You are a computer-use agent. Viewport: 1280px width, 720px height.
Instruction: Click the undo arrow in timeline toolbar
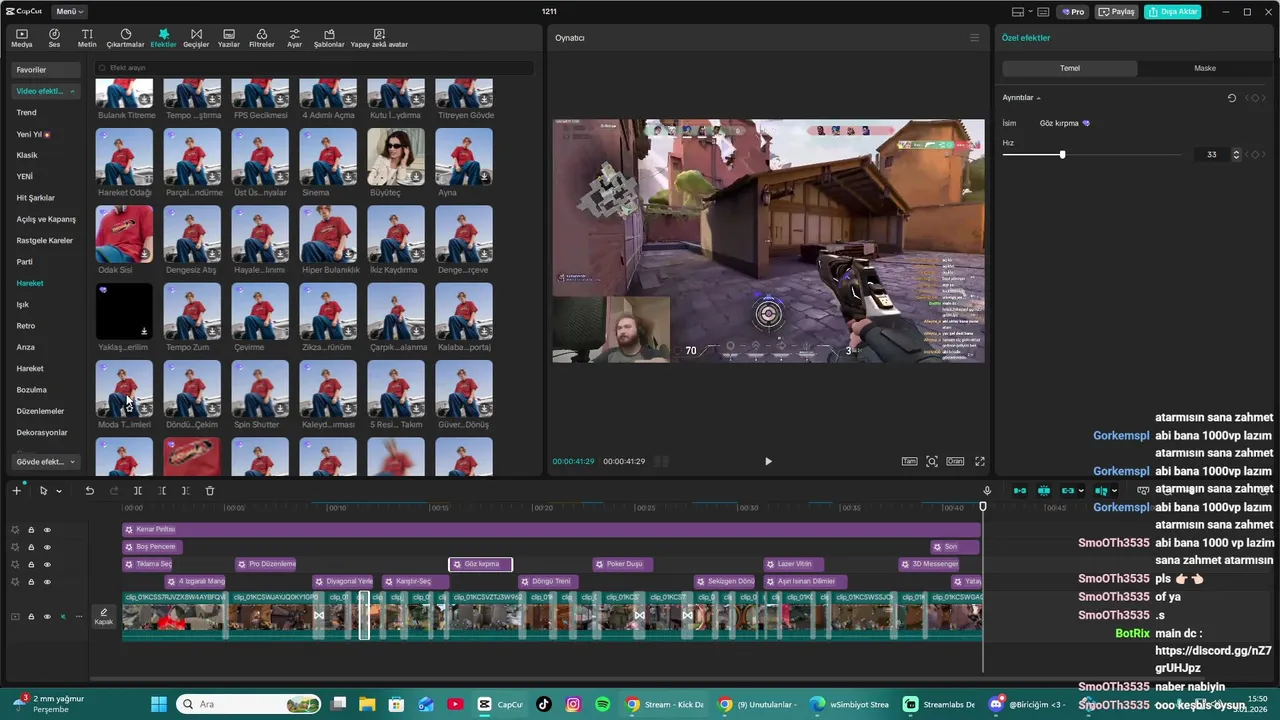point(89,491)
